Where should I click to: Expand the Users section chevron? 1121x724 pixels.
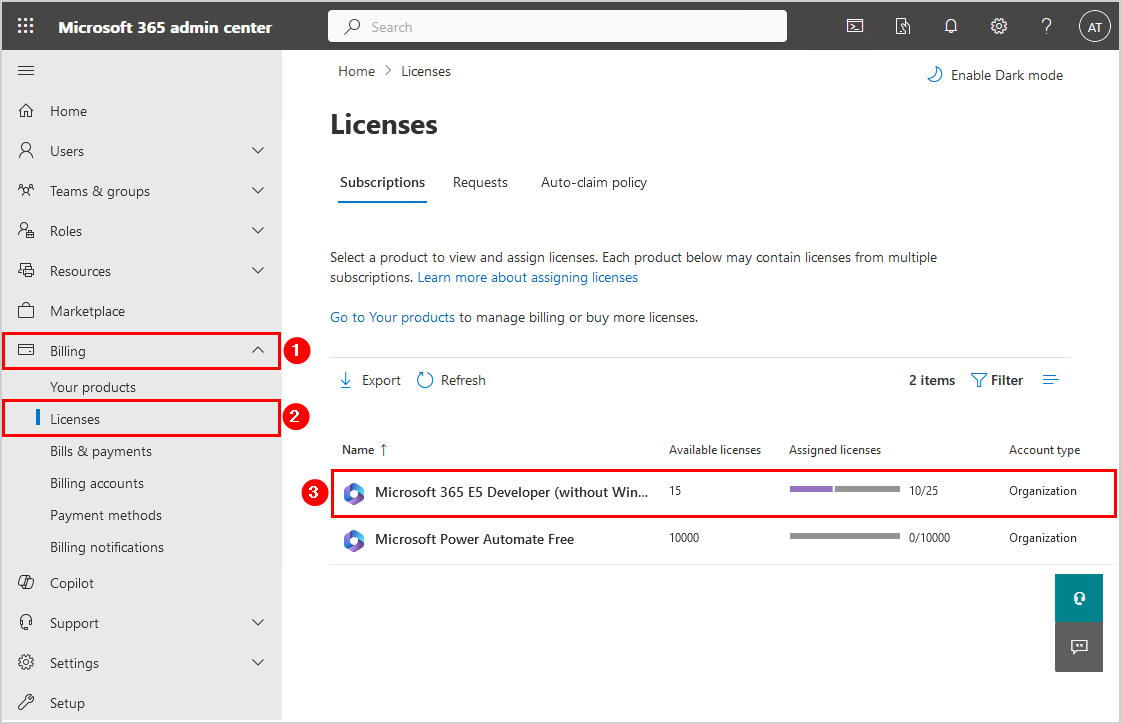258,150
